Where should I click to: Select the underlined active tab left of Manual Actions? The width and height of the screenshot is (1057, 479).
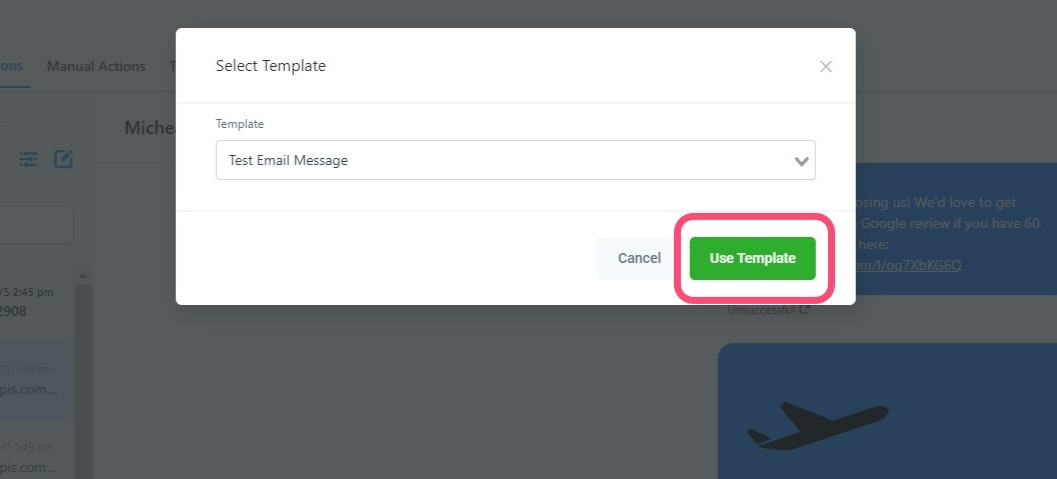[11, 66]
